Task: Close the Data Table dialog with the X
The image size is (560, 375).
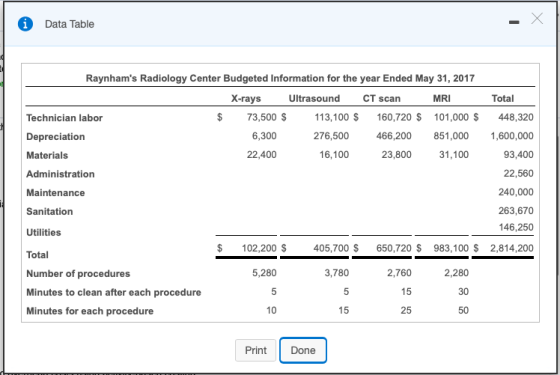Action: point(537,19)
